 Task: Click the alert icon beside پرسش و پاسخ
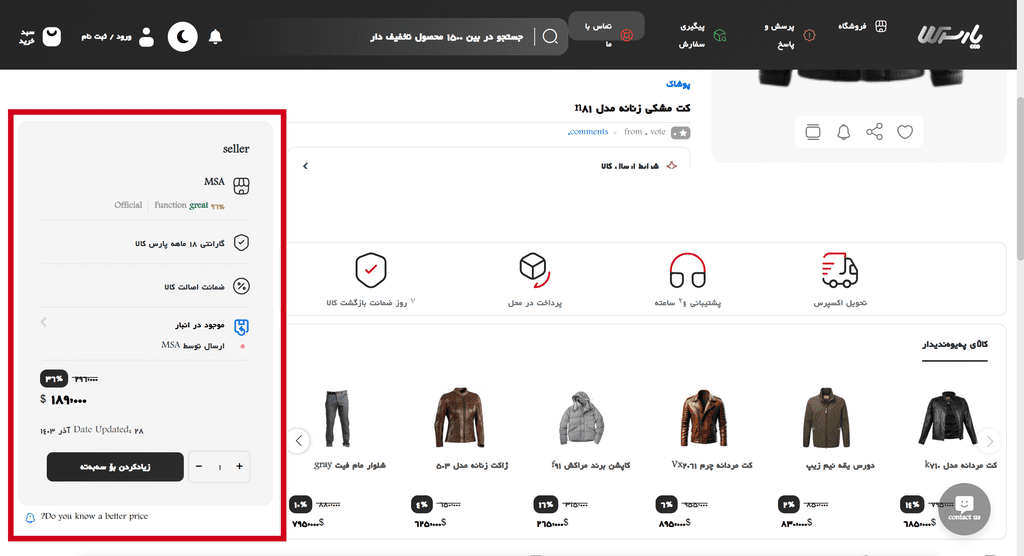tap(809, 35)
